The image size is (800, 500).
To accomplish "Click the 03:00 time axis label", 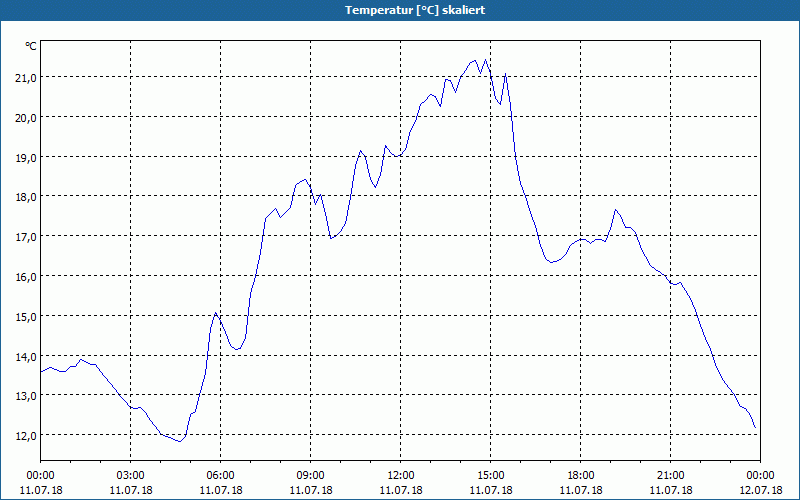I will [x=131, y=476].
